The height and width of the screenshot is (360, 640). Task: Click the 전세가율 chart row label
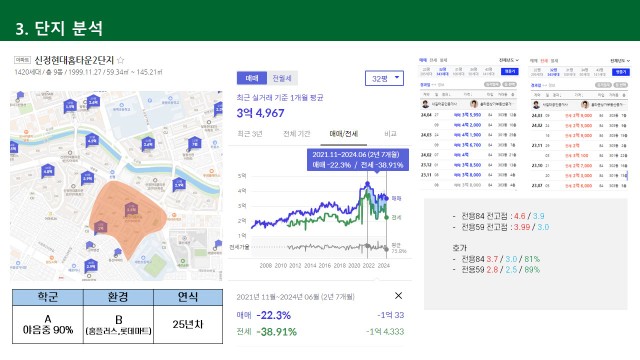point(239,247)
